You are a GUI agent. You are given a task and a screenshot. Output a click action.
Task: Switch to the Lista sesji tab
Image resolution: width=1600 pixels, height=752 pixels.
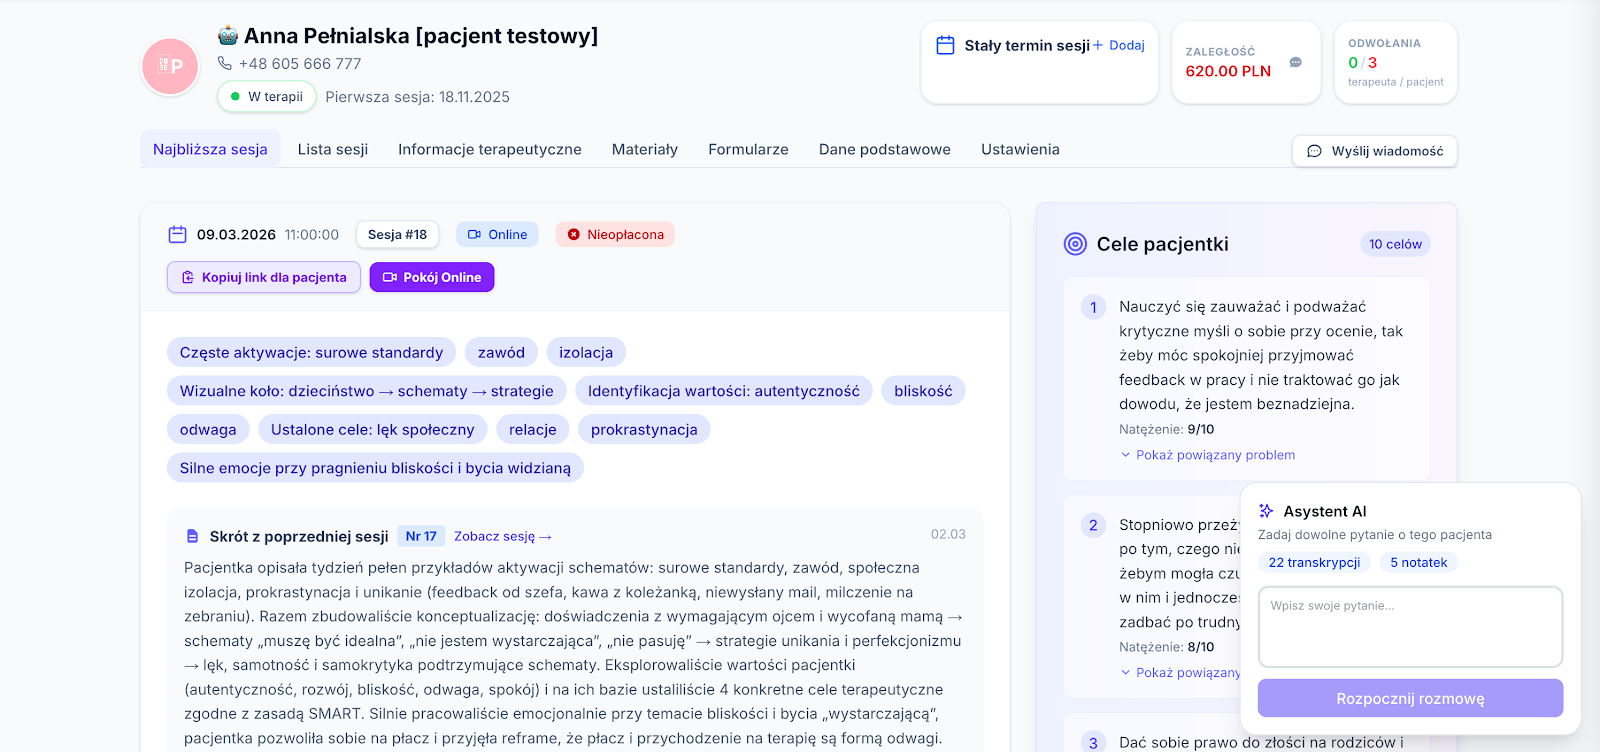[333, 150]
